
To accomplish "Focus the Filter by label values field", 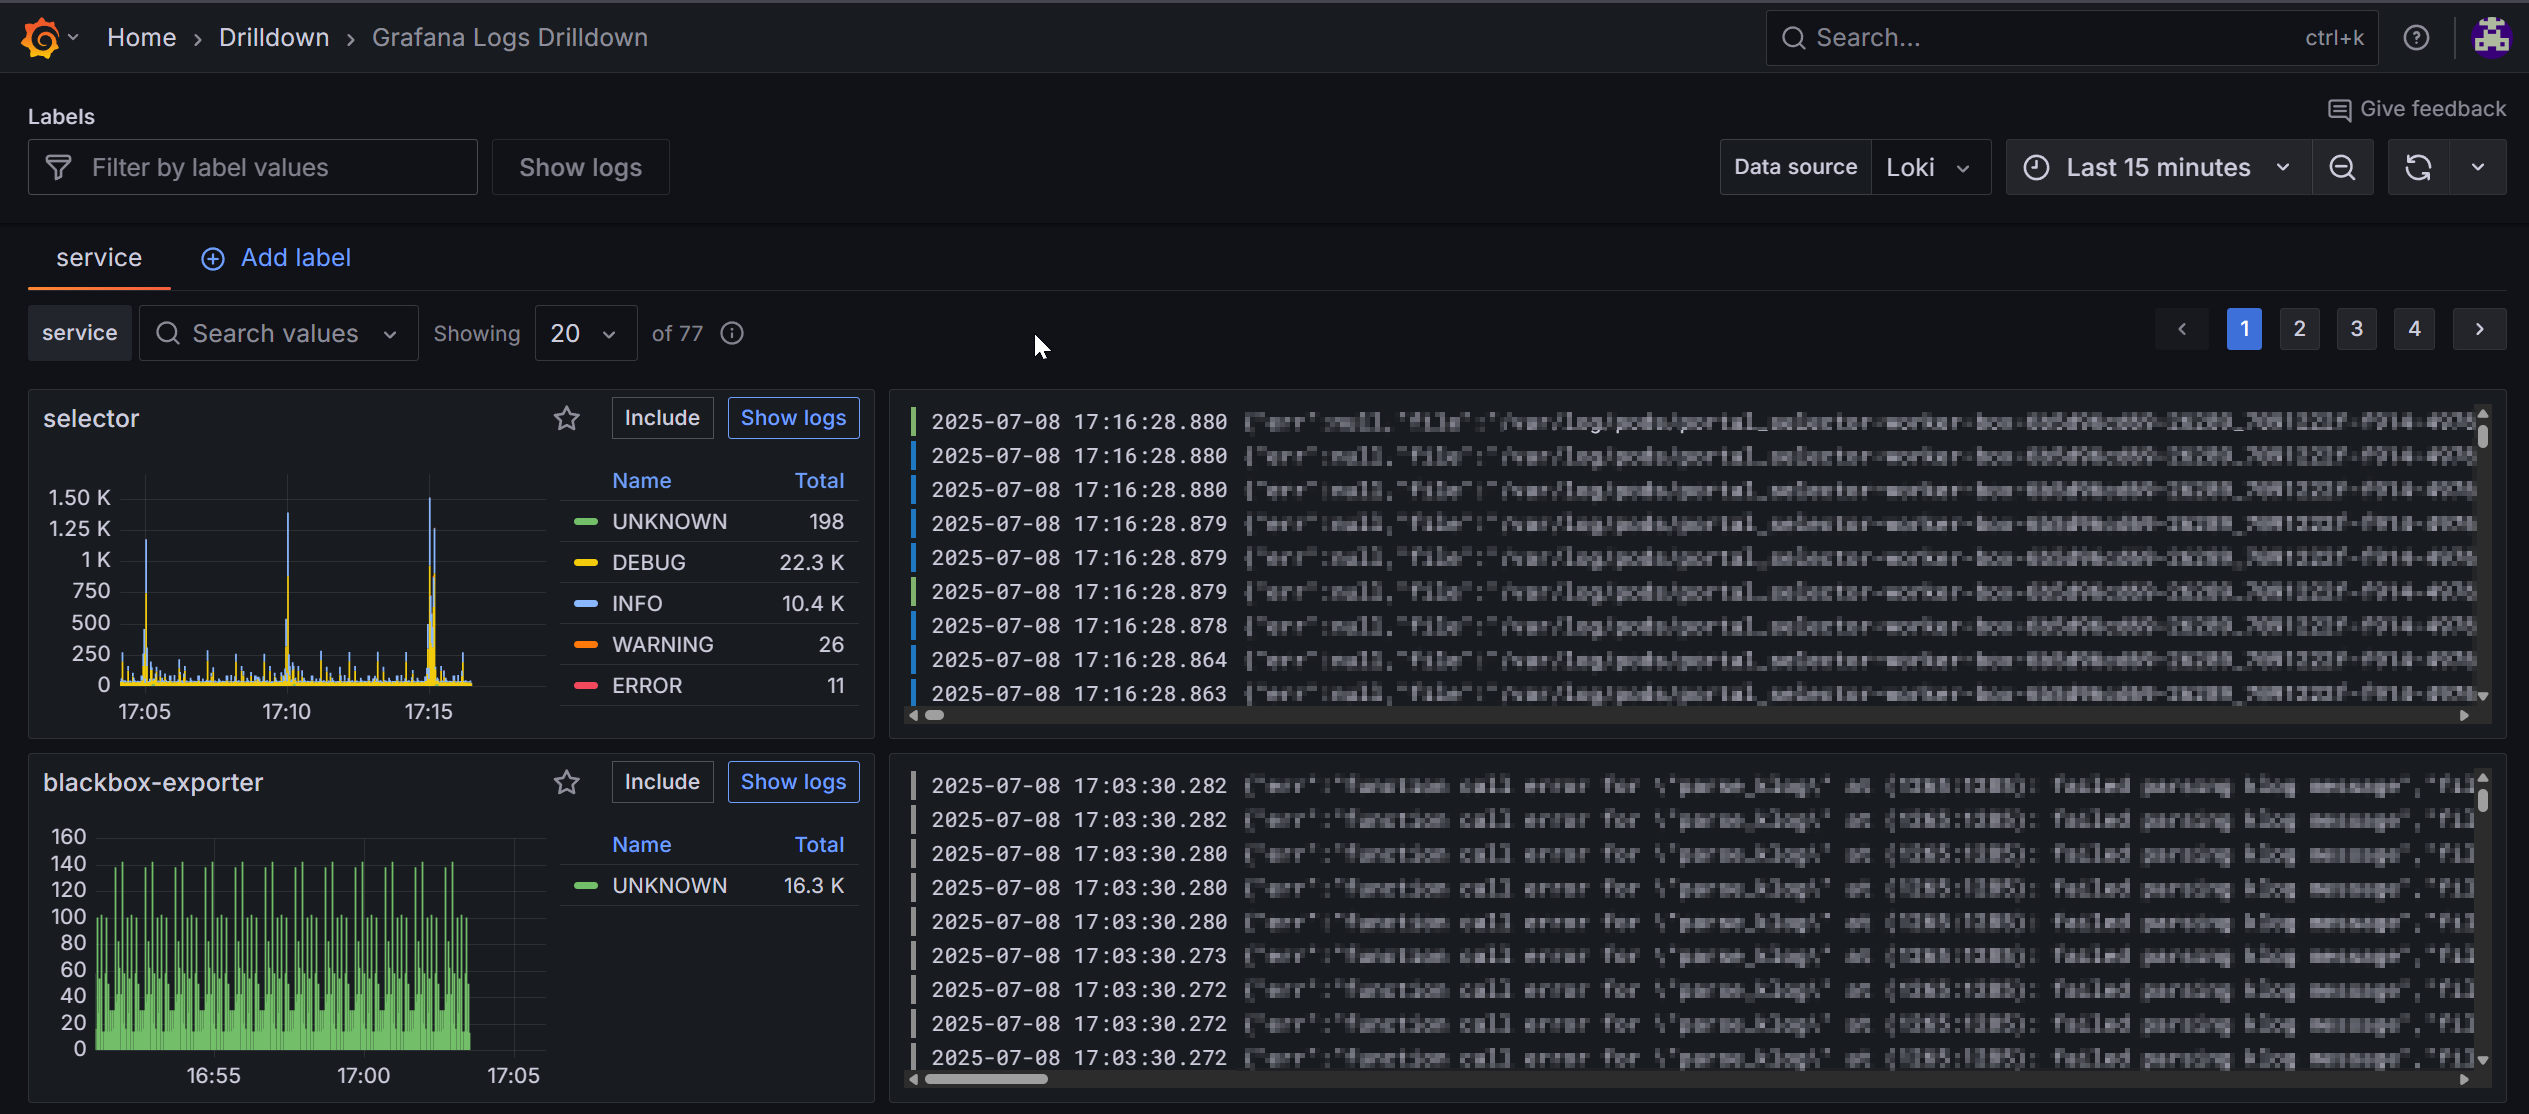I will [x=253, y=167].
